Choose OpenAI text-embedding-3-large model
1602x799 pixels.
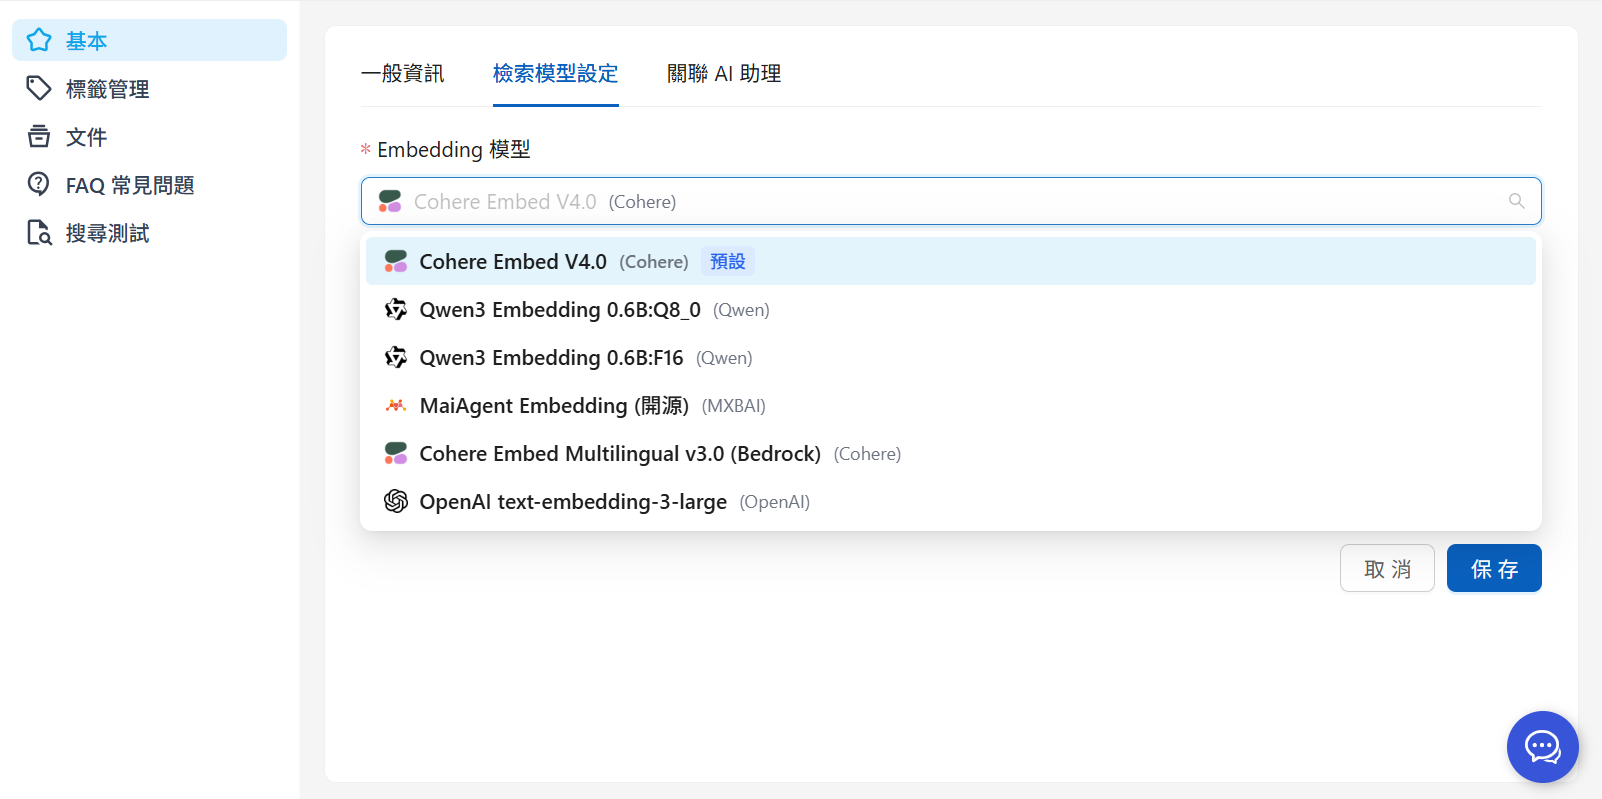pos(573,502)
